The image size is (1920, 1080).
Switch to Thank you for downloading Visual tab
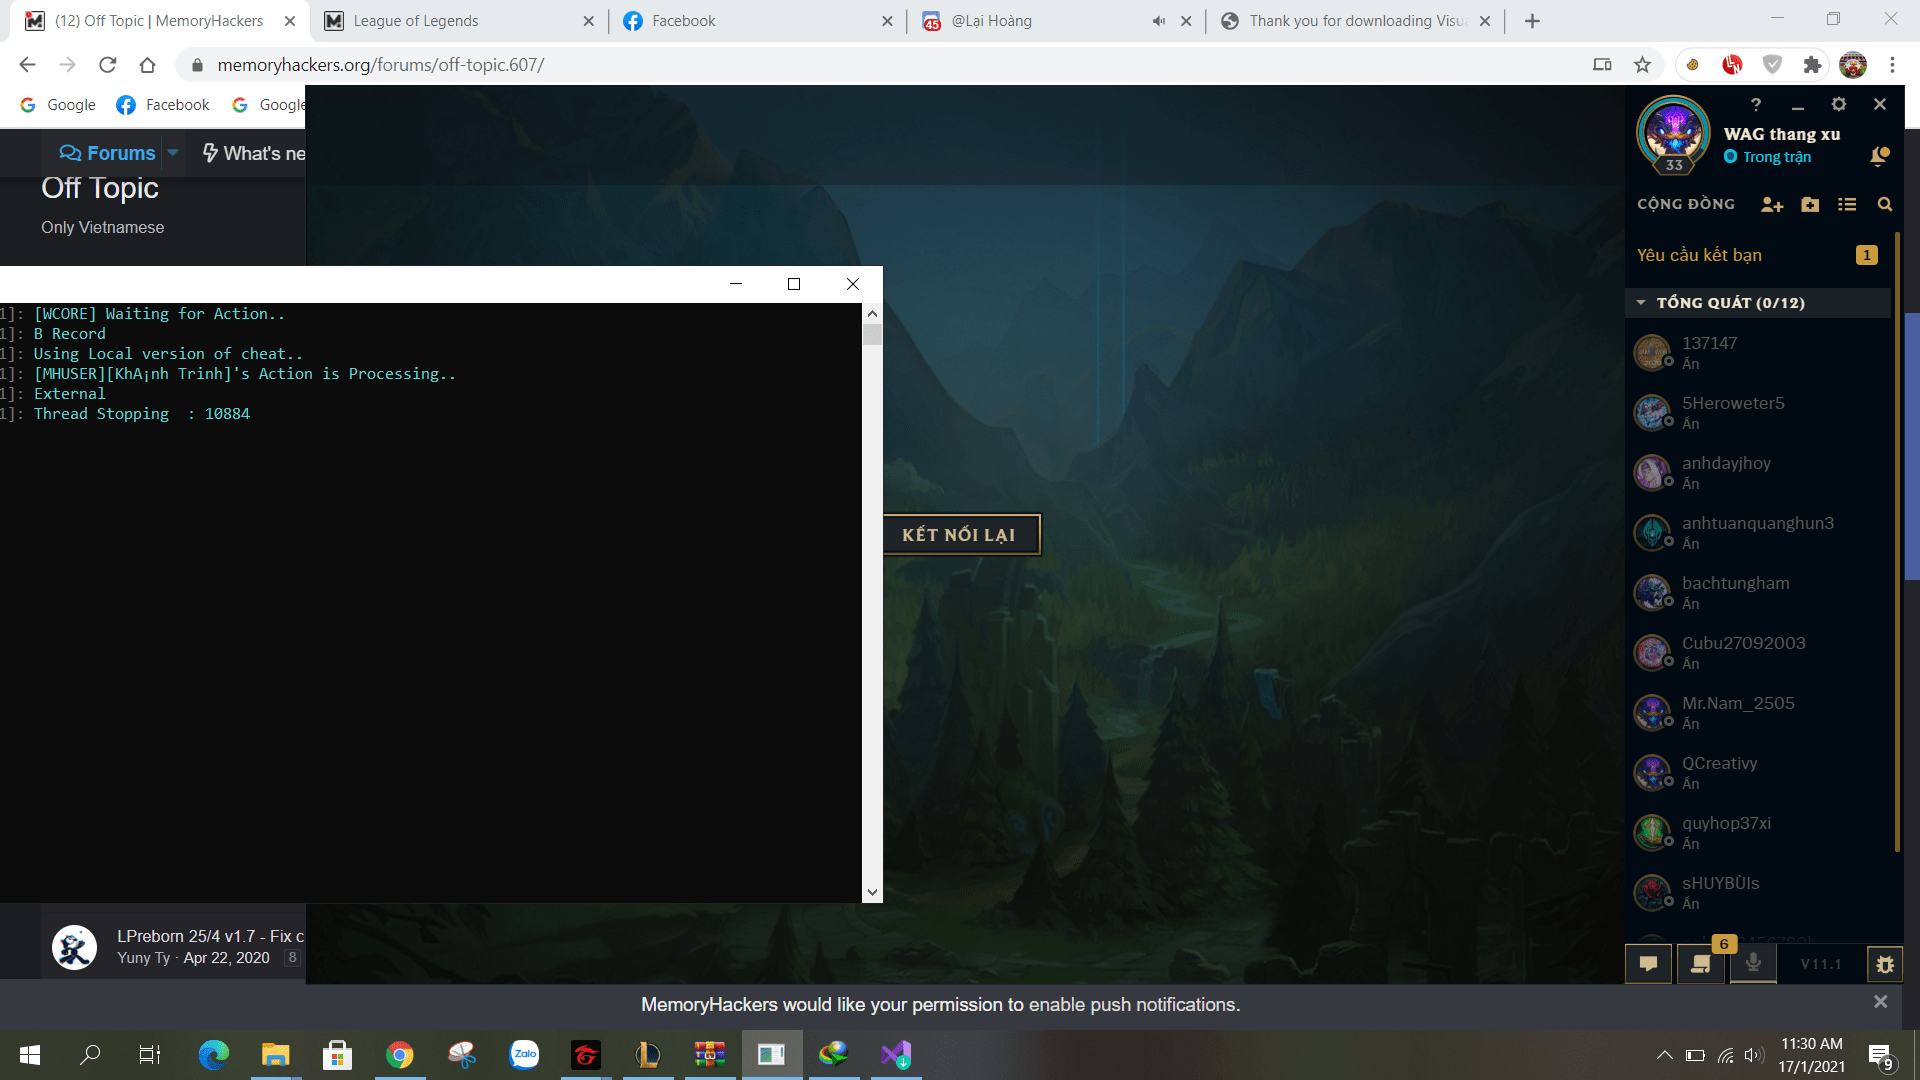[1356, 21]
